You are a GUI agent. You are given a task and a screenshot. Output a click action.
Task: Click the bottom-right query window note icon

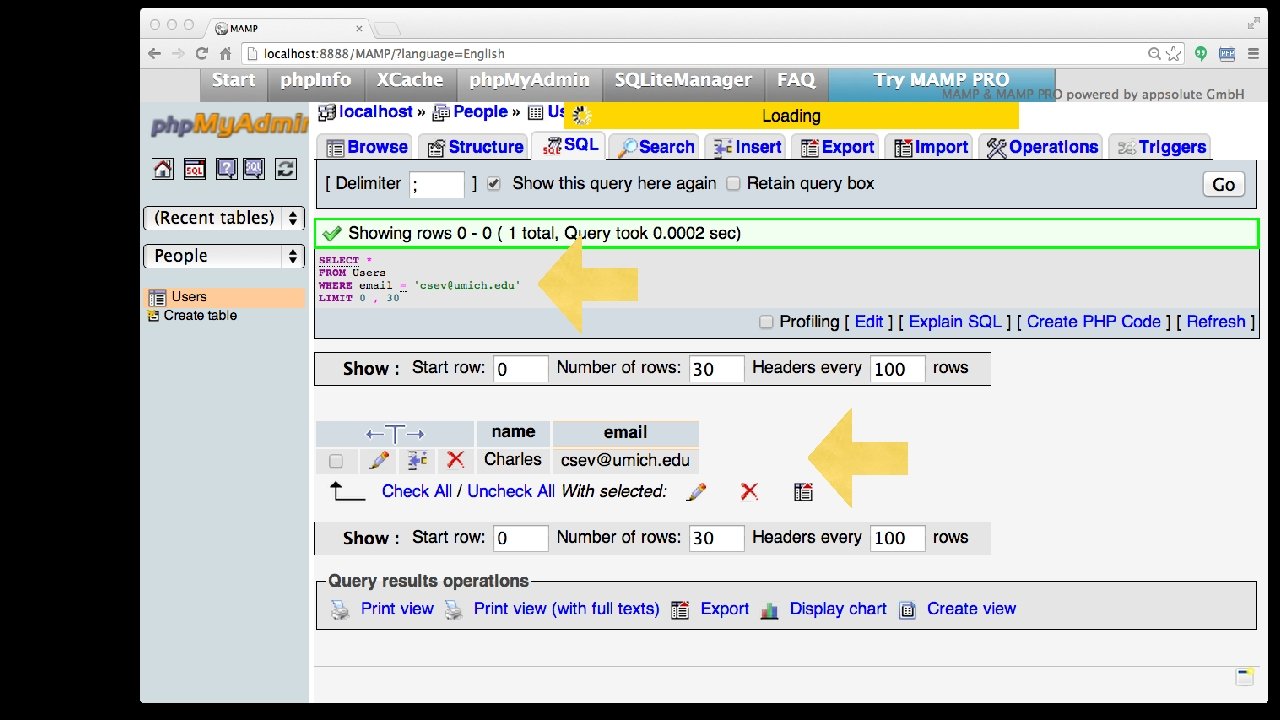point(1244,677)
